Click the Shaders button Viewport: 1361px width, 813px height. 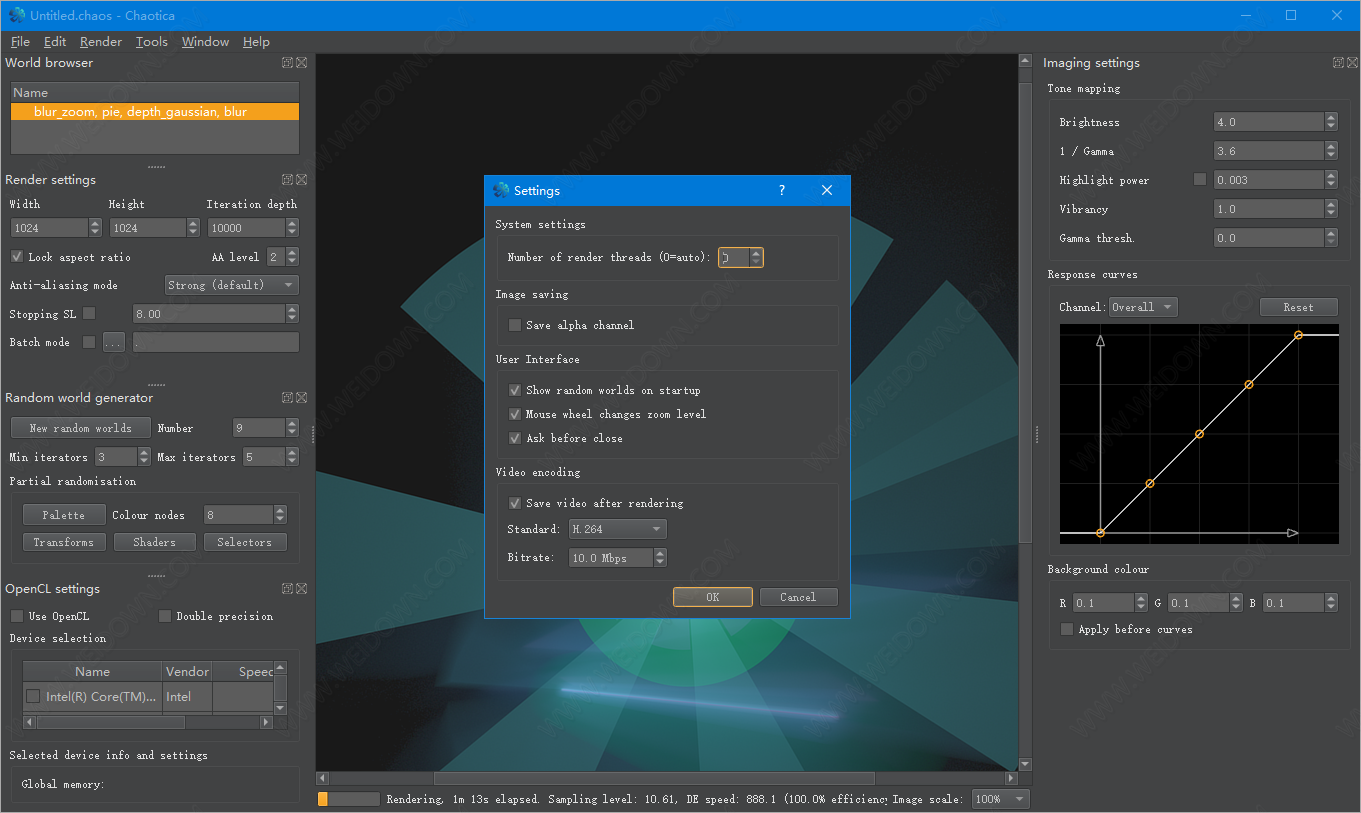(x=154, y=542)
